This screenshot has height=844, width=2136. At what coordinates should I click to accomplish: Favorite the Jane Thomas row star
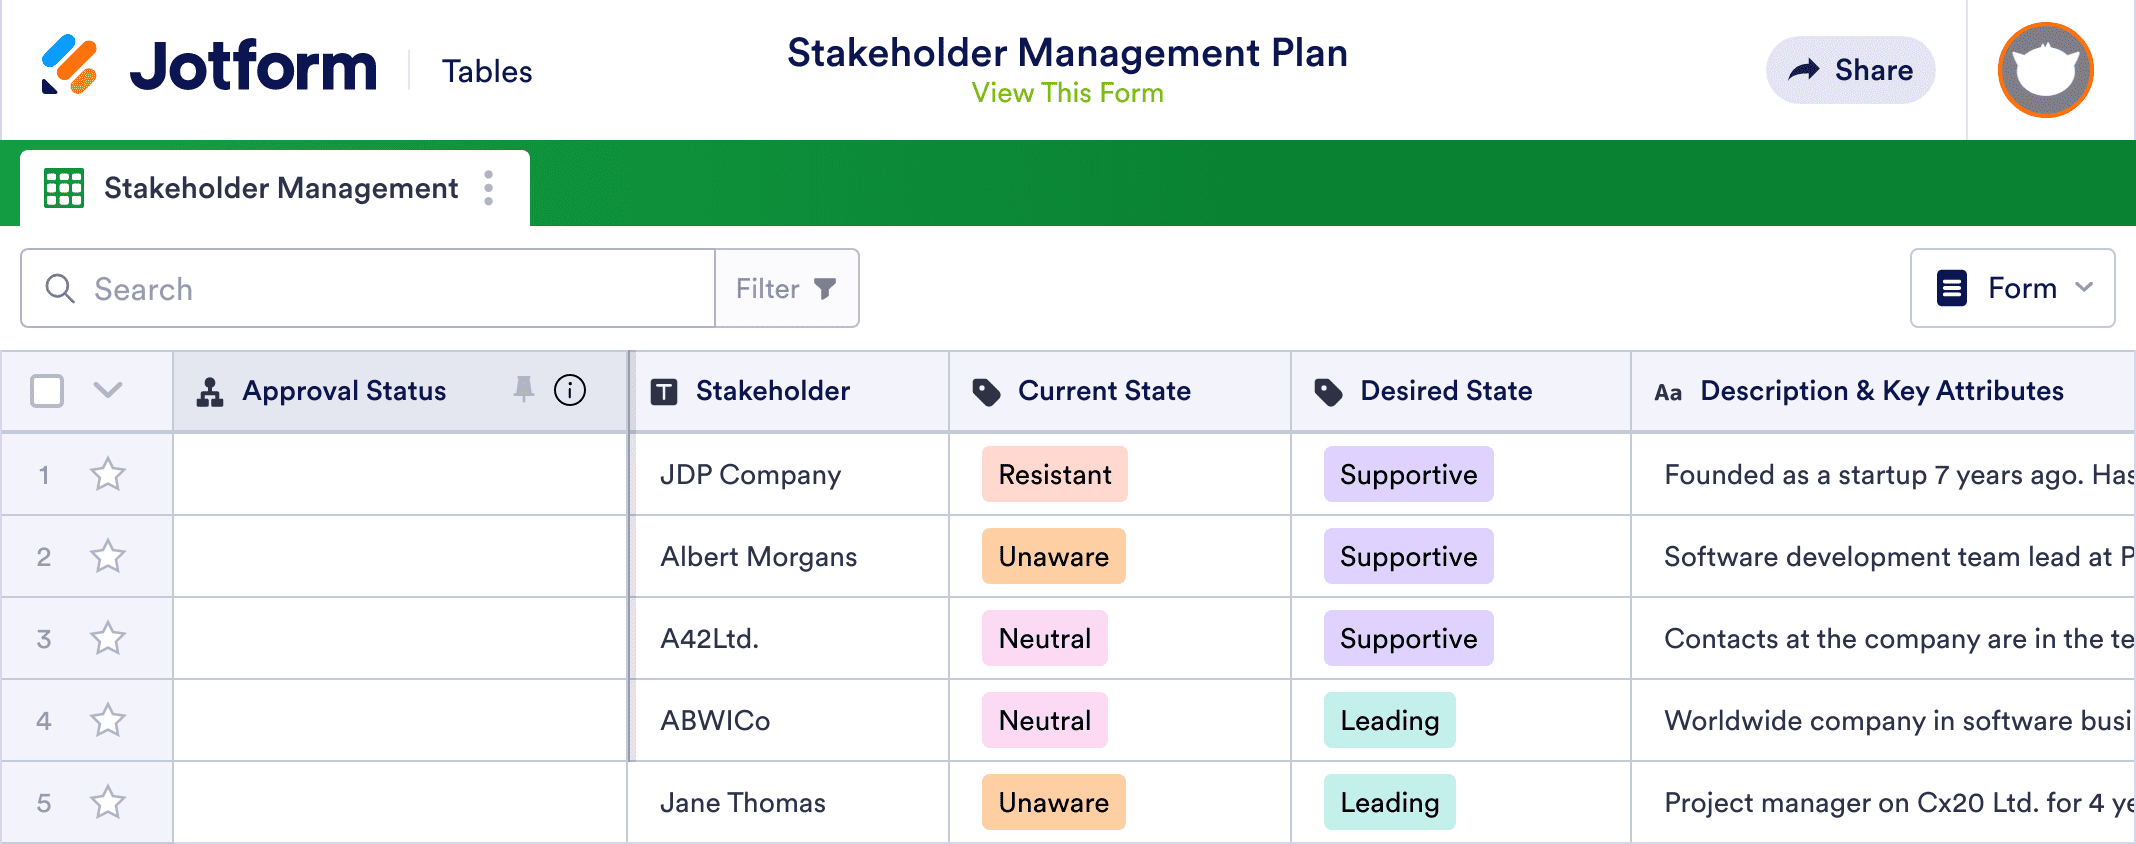108,802
